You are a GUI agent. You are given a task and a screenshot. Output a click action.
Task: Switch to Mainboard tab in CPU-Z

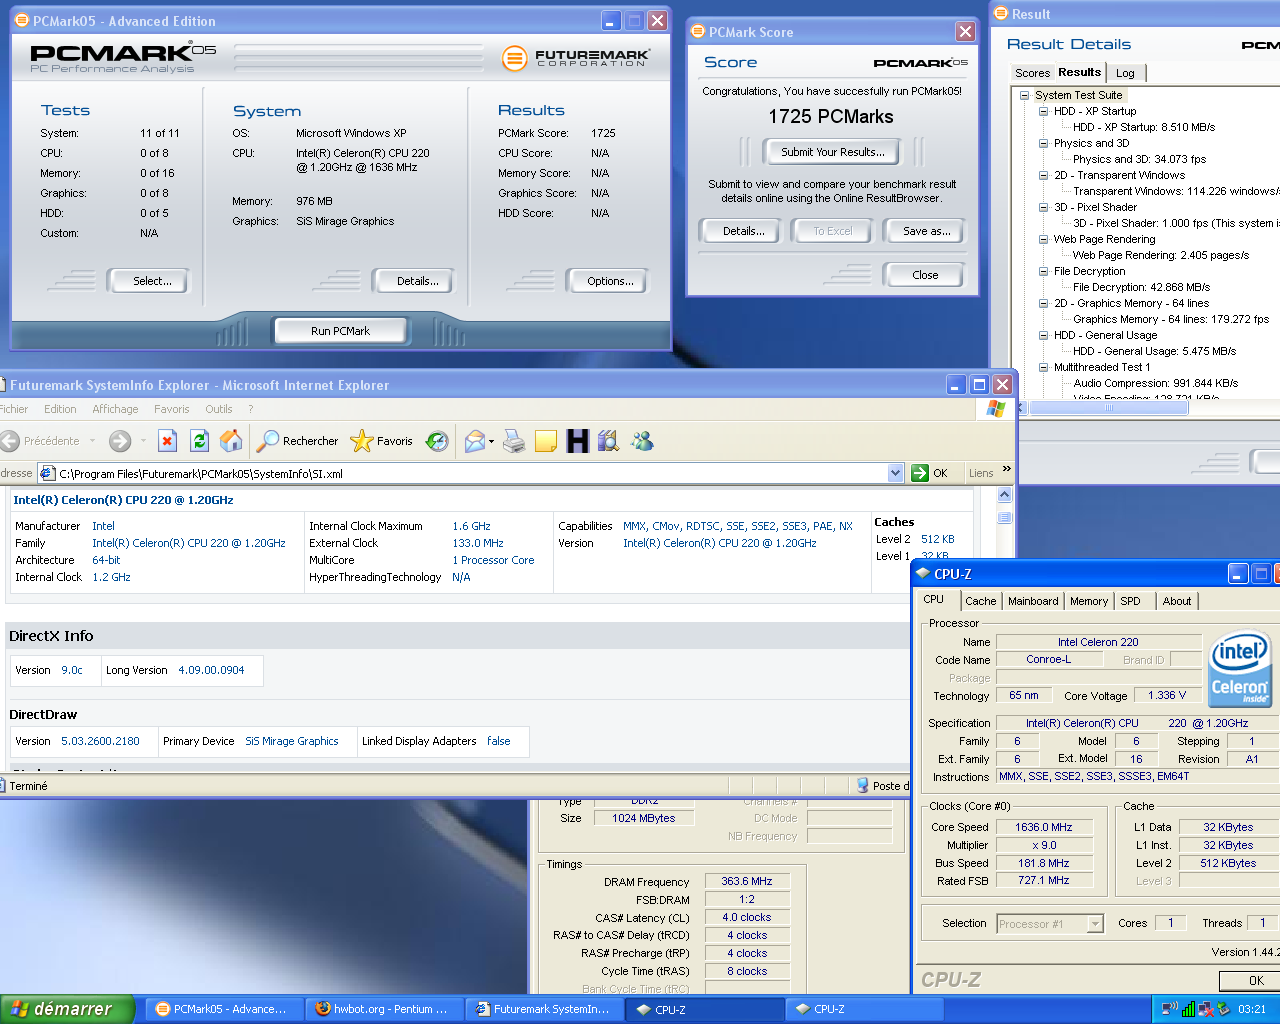(1033, 601)
